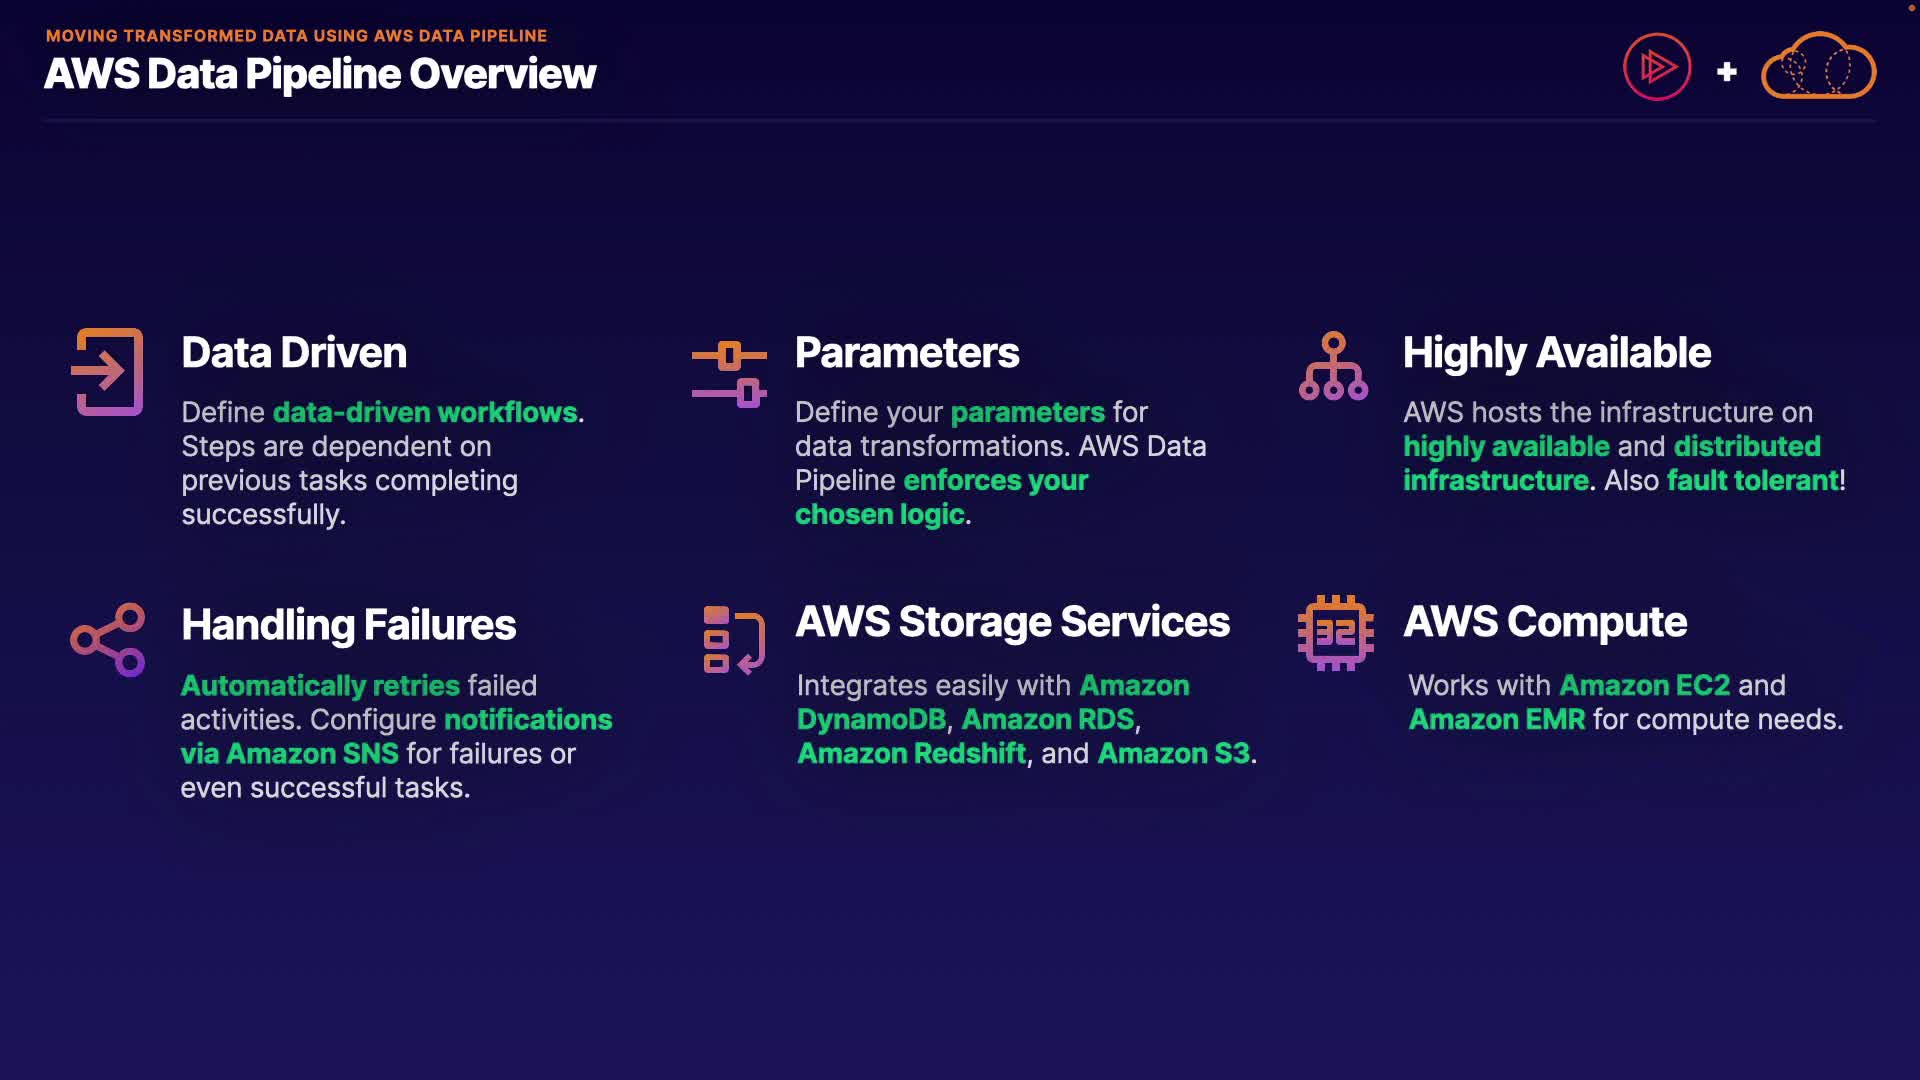Click the AWS Compute chip icon
The image size is (1920, 1080).
pos(1335,633)
